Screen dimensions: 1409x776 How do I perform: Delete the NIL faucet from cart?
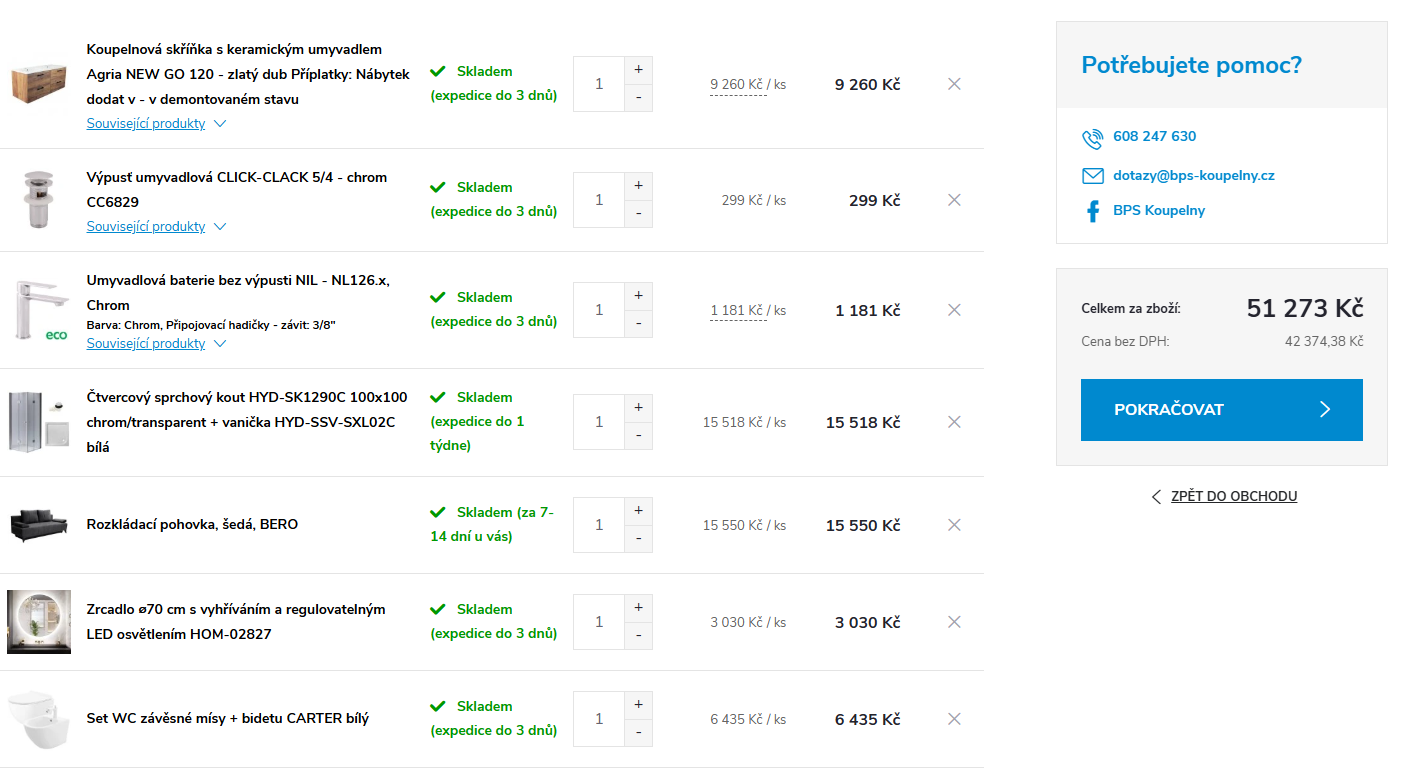pos(954,310)
